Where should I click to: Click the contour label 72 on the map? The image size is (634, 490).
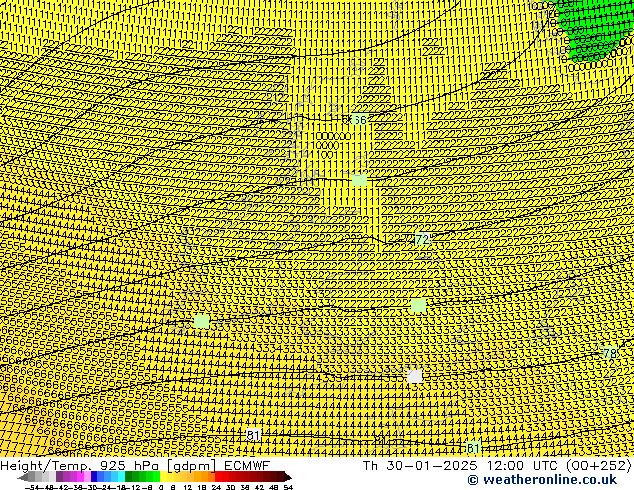point(422,239)
